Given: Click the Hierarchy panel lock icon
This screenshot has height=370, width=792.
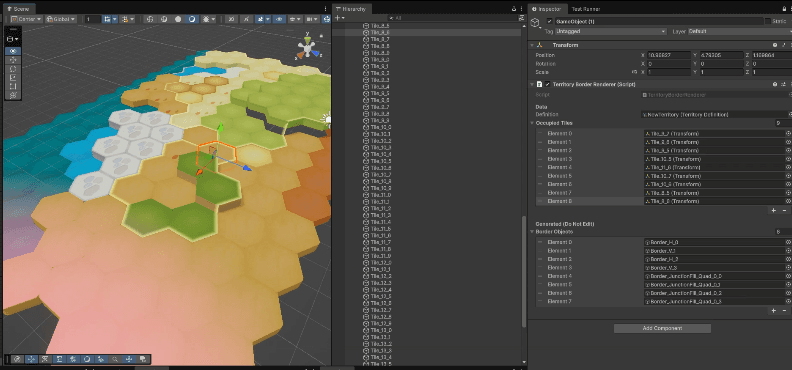Looking at the screenshot, I should tap(514, 9).
